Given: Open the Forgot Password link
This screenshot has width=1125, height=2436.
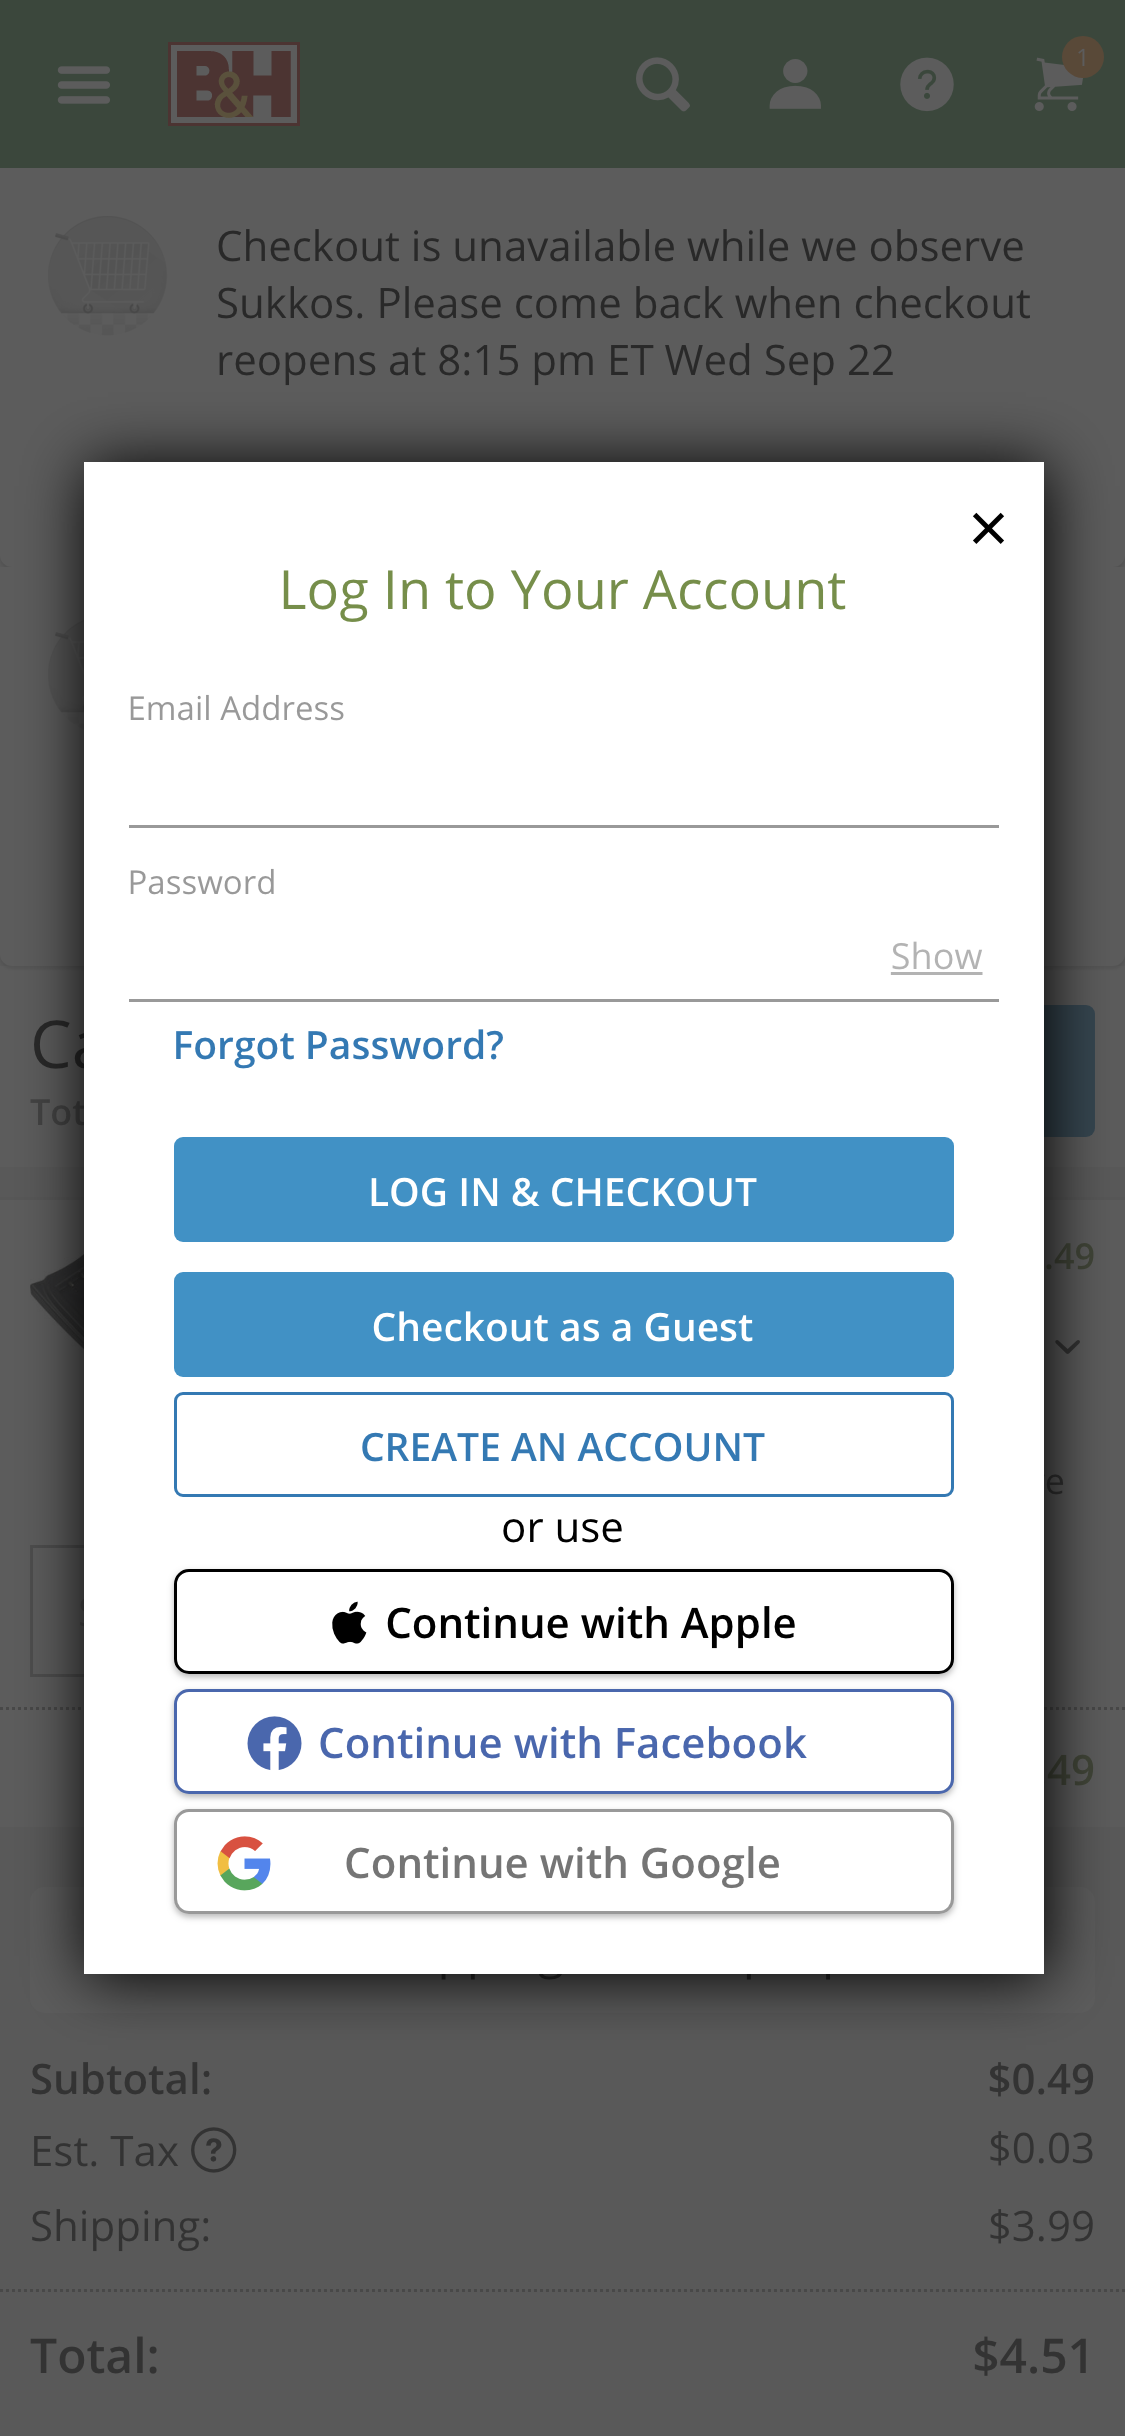Looking at the screenshot, I should click(x=338, y=1046).
